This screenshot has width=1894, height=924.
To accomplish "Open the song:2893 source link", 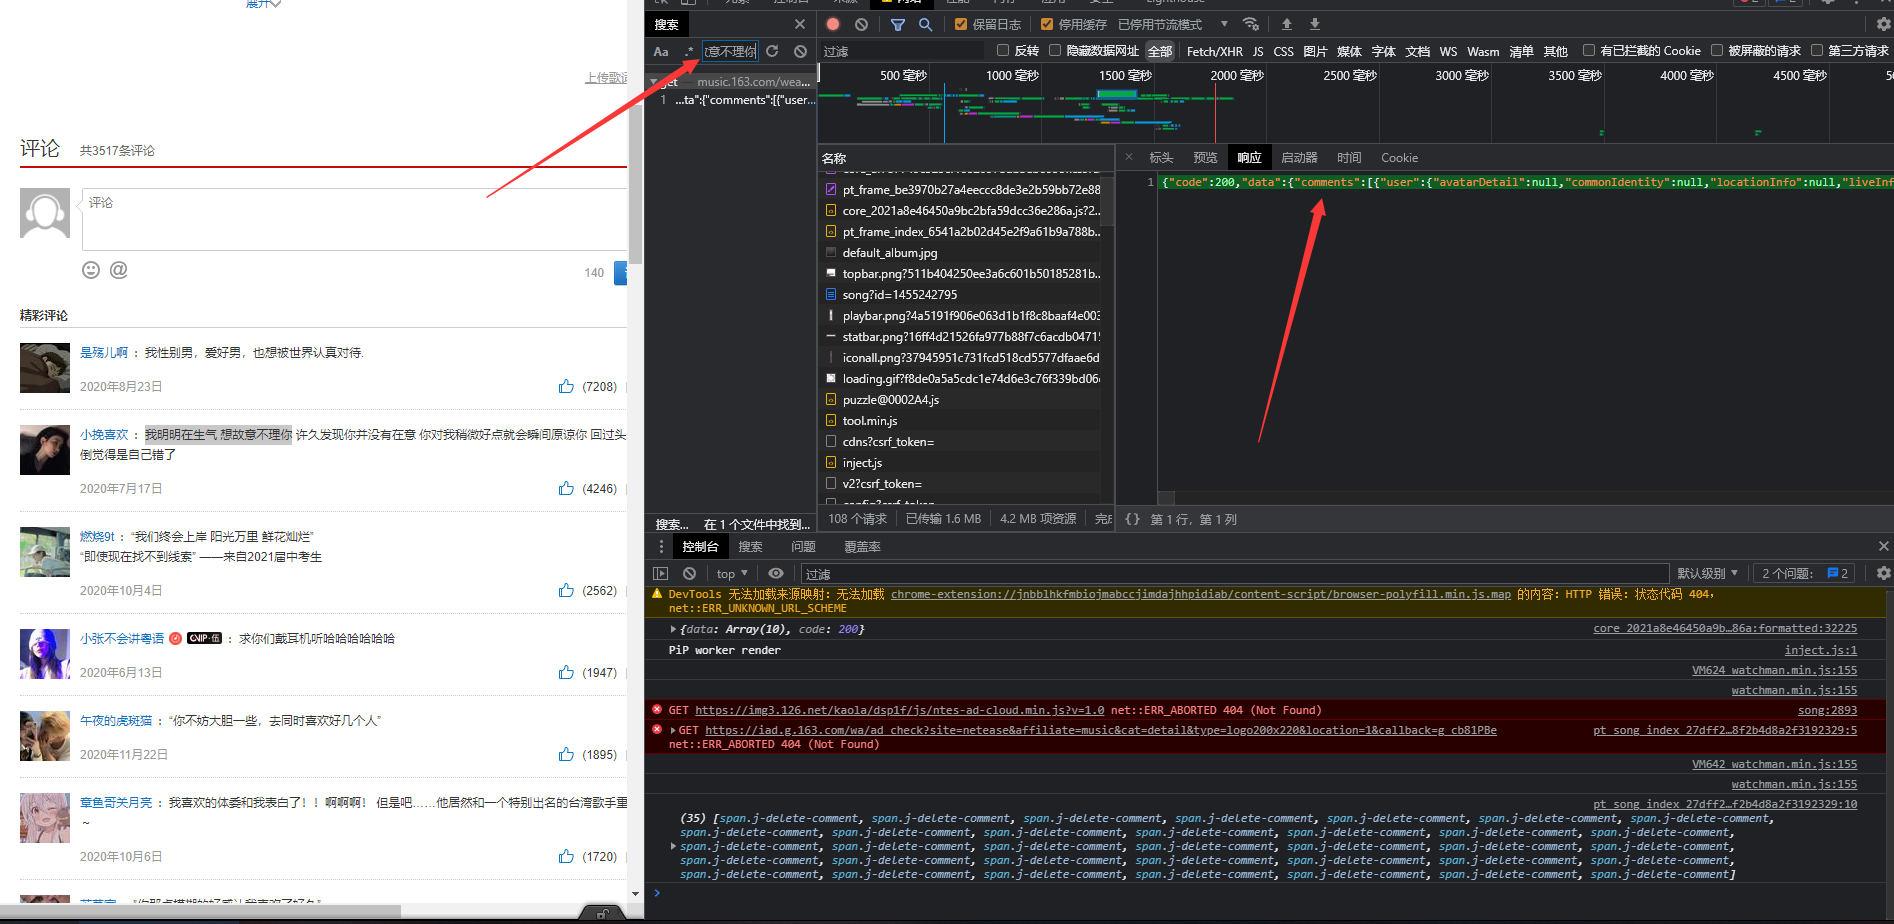I will coord(1827,710).
